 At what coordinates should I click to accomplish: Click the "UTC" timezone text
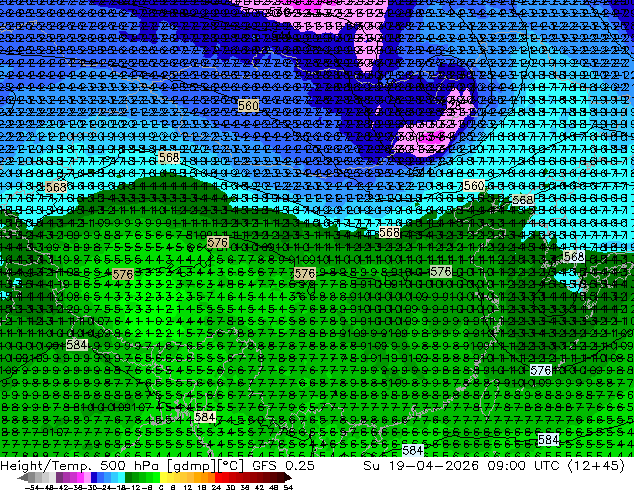tap(547, 465)
